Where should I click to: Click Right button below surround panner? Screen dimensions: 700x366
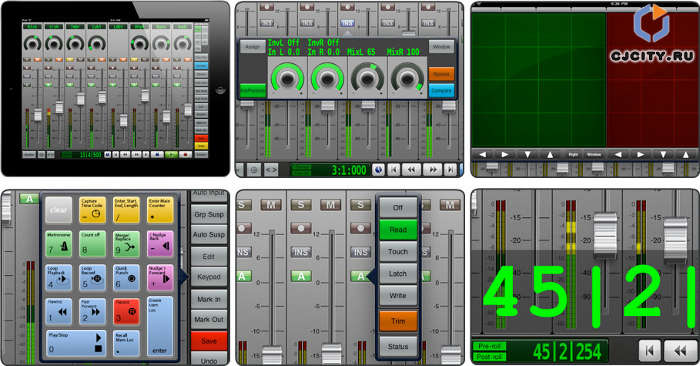(574, 154)
